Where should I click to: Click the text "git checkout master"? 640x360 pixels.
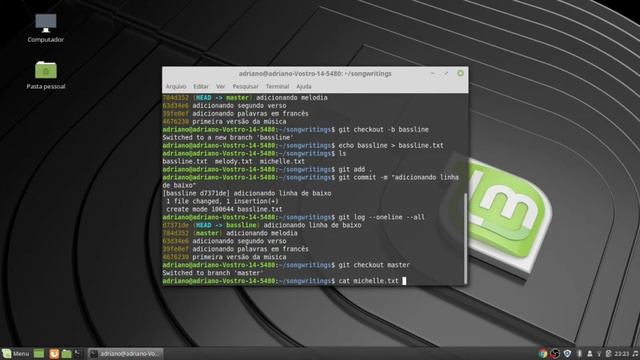point(374,265)
